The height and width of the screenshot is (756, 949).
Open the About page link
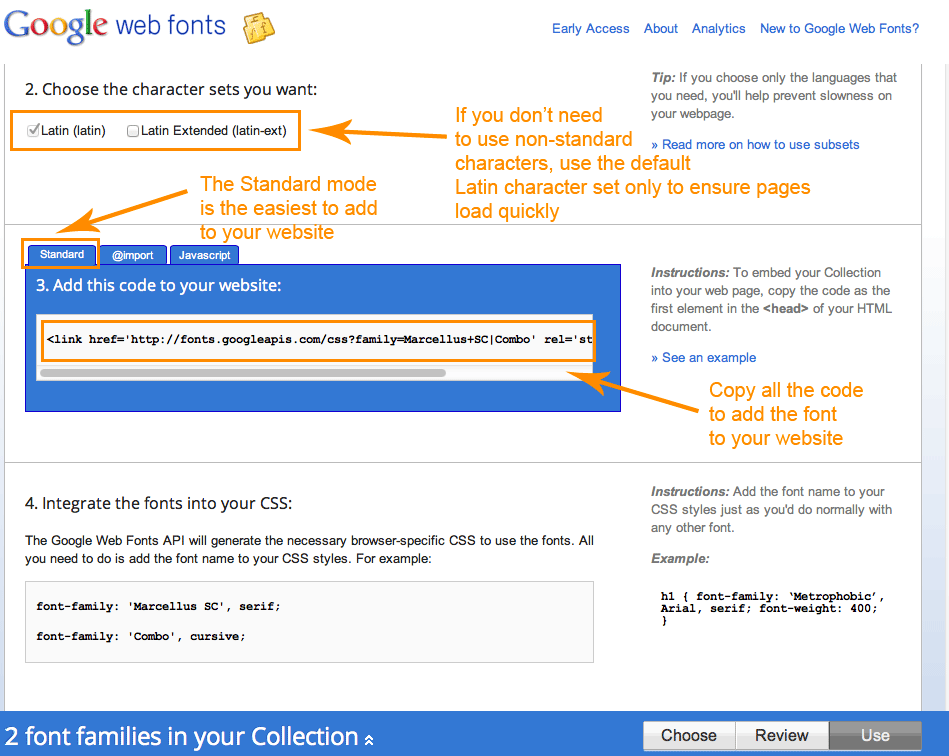[x=660, y=28]
